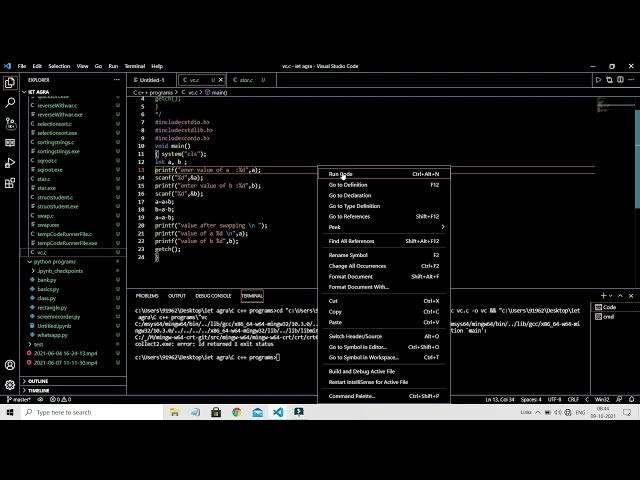Switch to the PROBLEMS panel tab

[x=147, y=296]
